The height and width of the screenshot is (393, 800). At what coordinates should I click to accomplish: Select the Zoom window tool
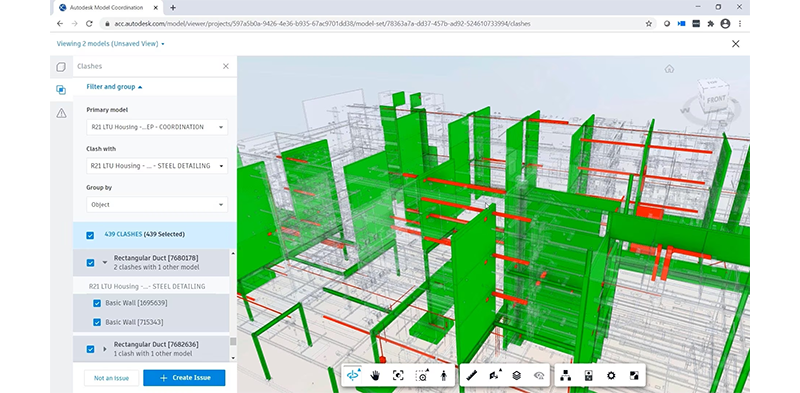pos(421,376)
